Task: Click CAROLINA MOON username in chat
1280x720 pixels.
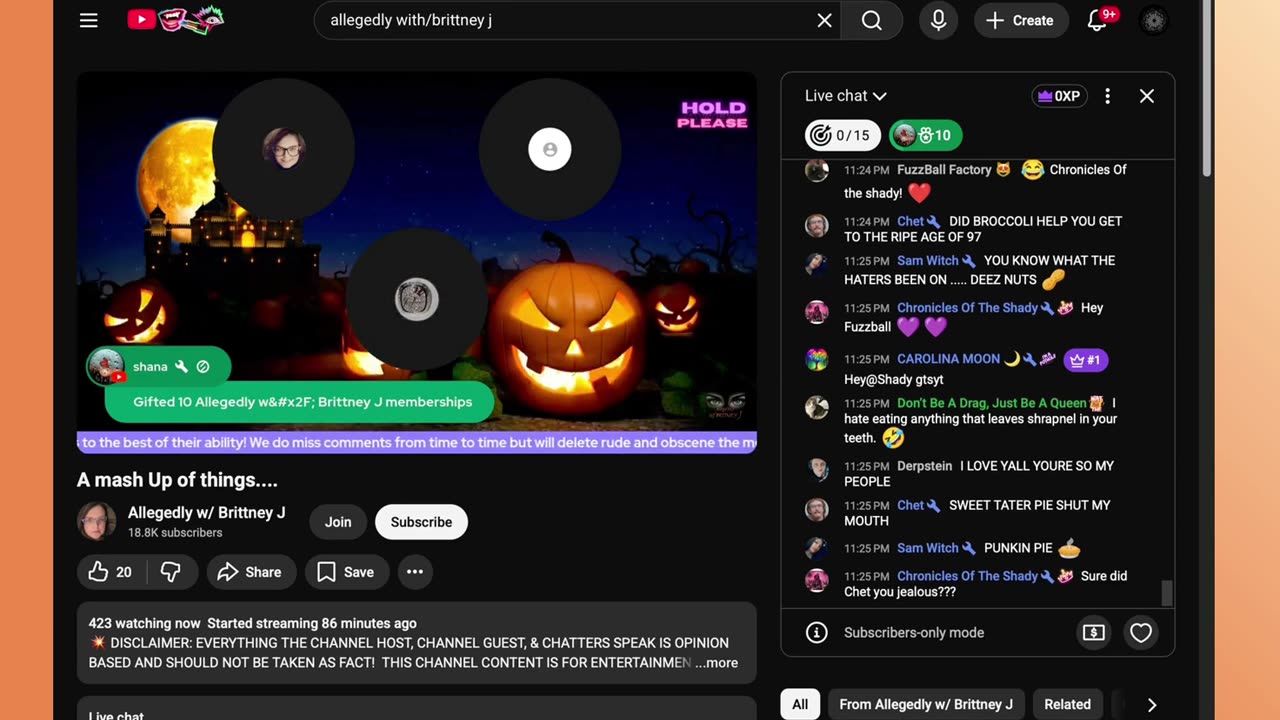Action: coord(948,359)
